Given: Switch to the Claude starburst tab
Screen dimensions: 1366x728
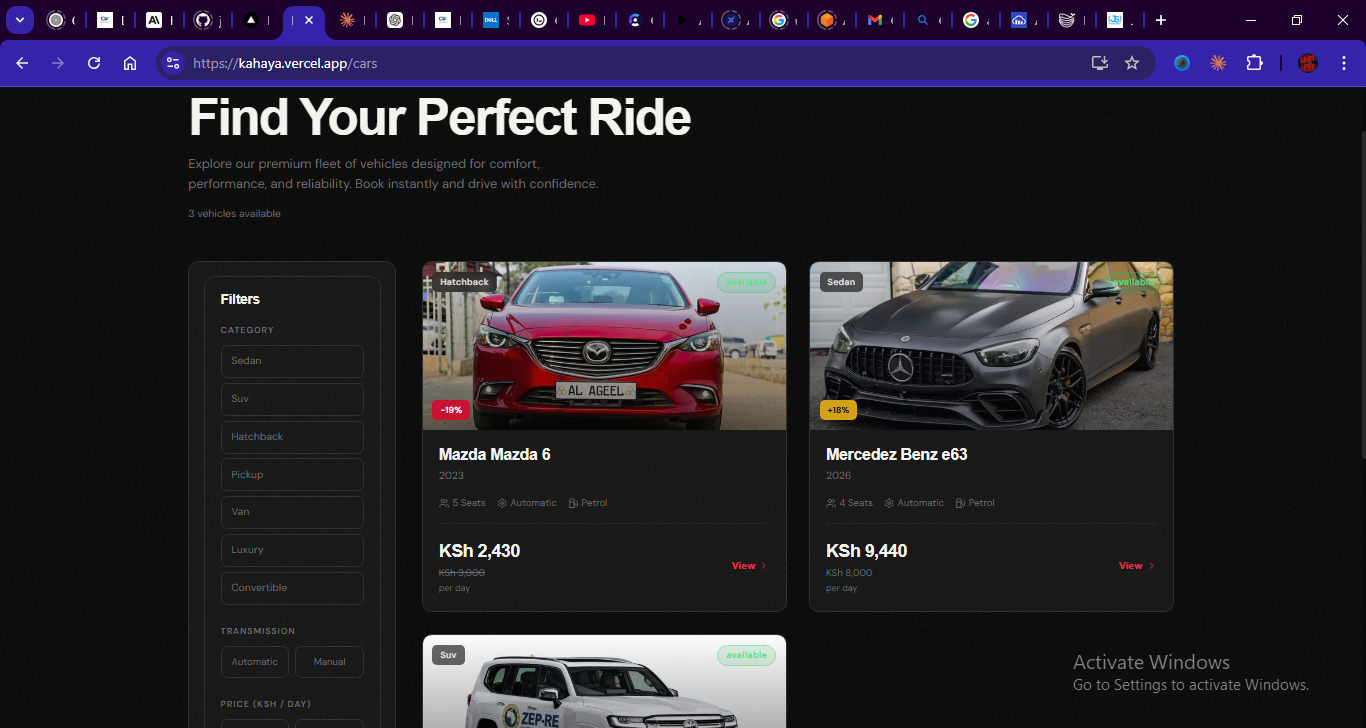Looking at the screenshot, I should click(x=347, y=20).
